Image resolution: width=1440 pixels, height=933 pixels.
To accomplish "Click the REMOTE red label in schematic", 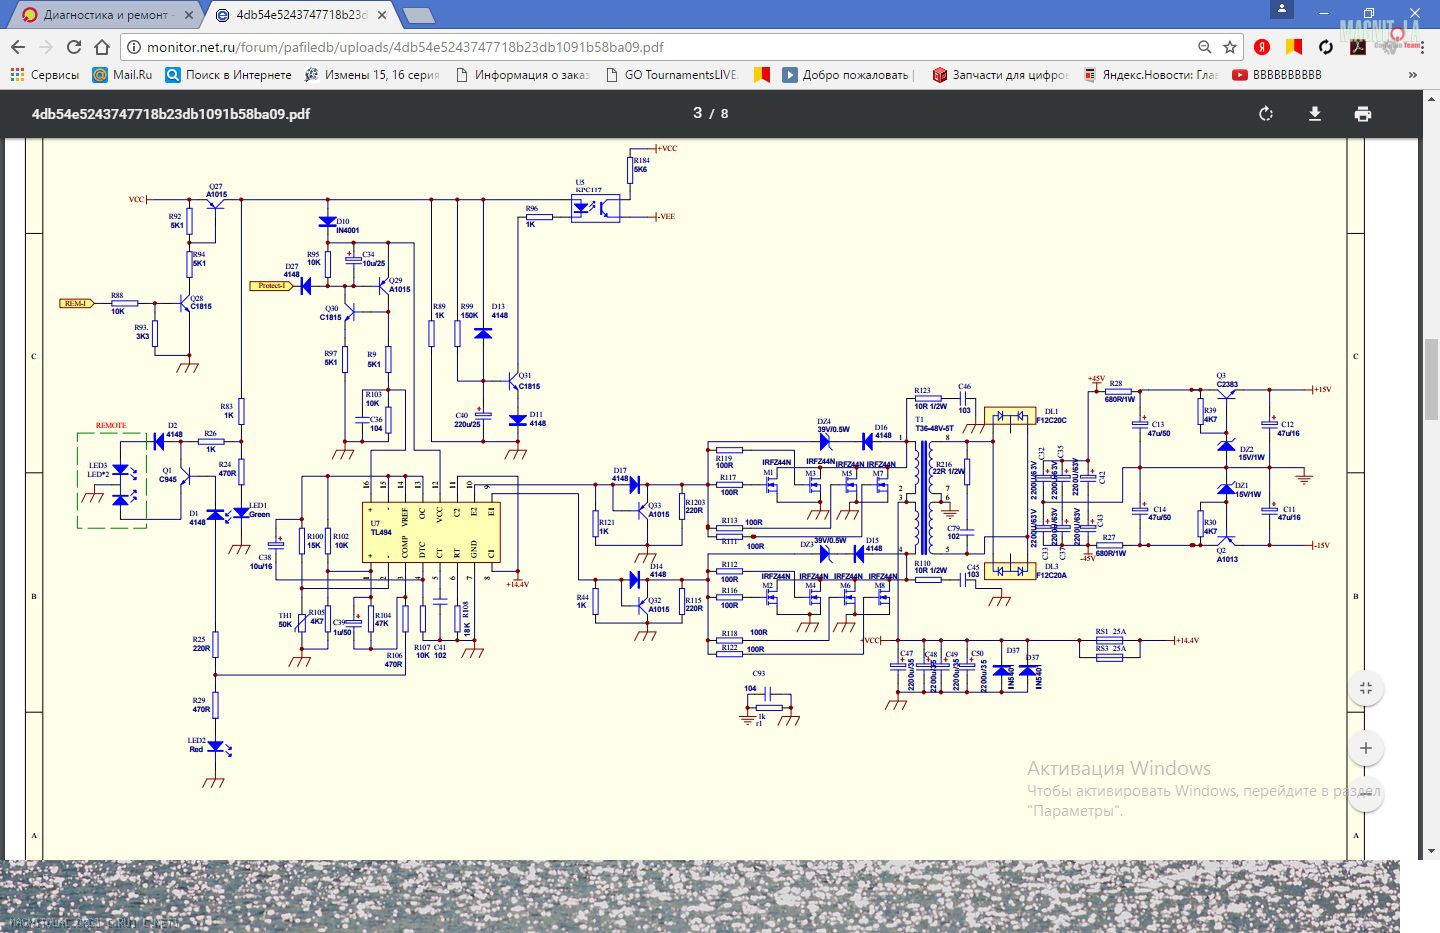I will coord(111,425).
